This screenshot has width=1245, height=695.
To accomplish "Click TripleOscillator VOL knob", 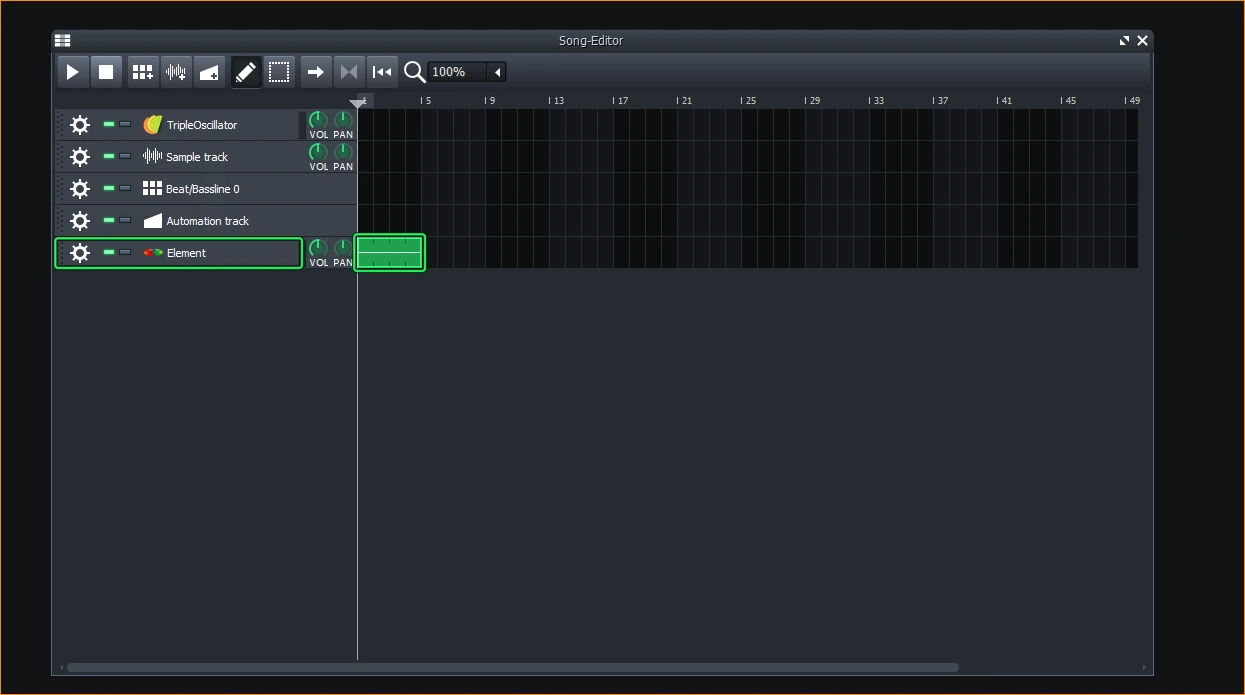I will click(318, 121).
